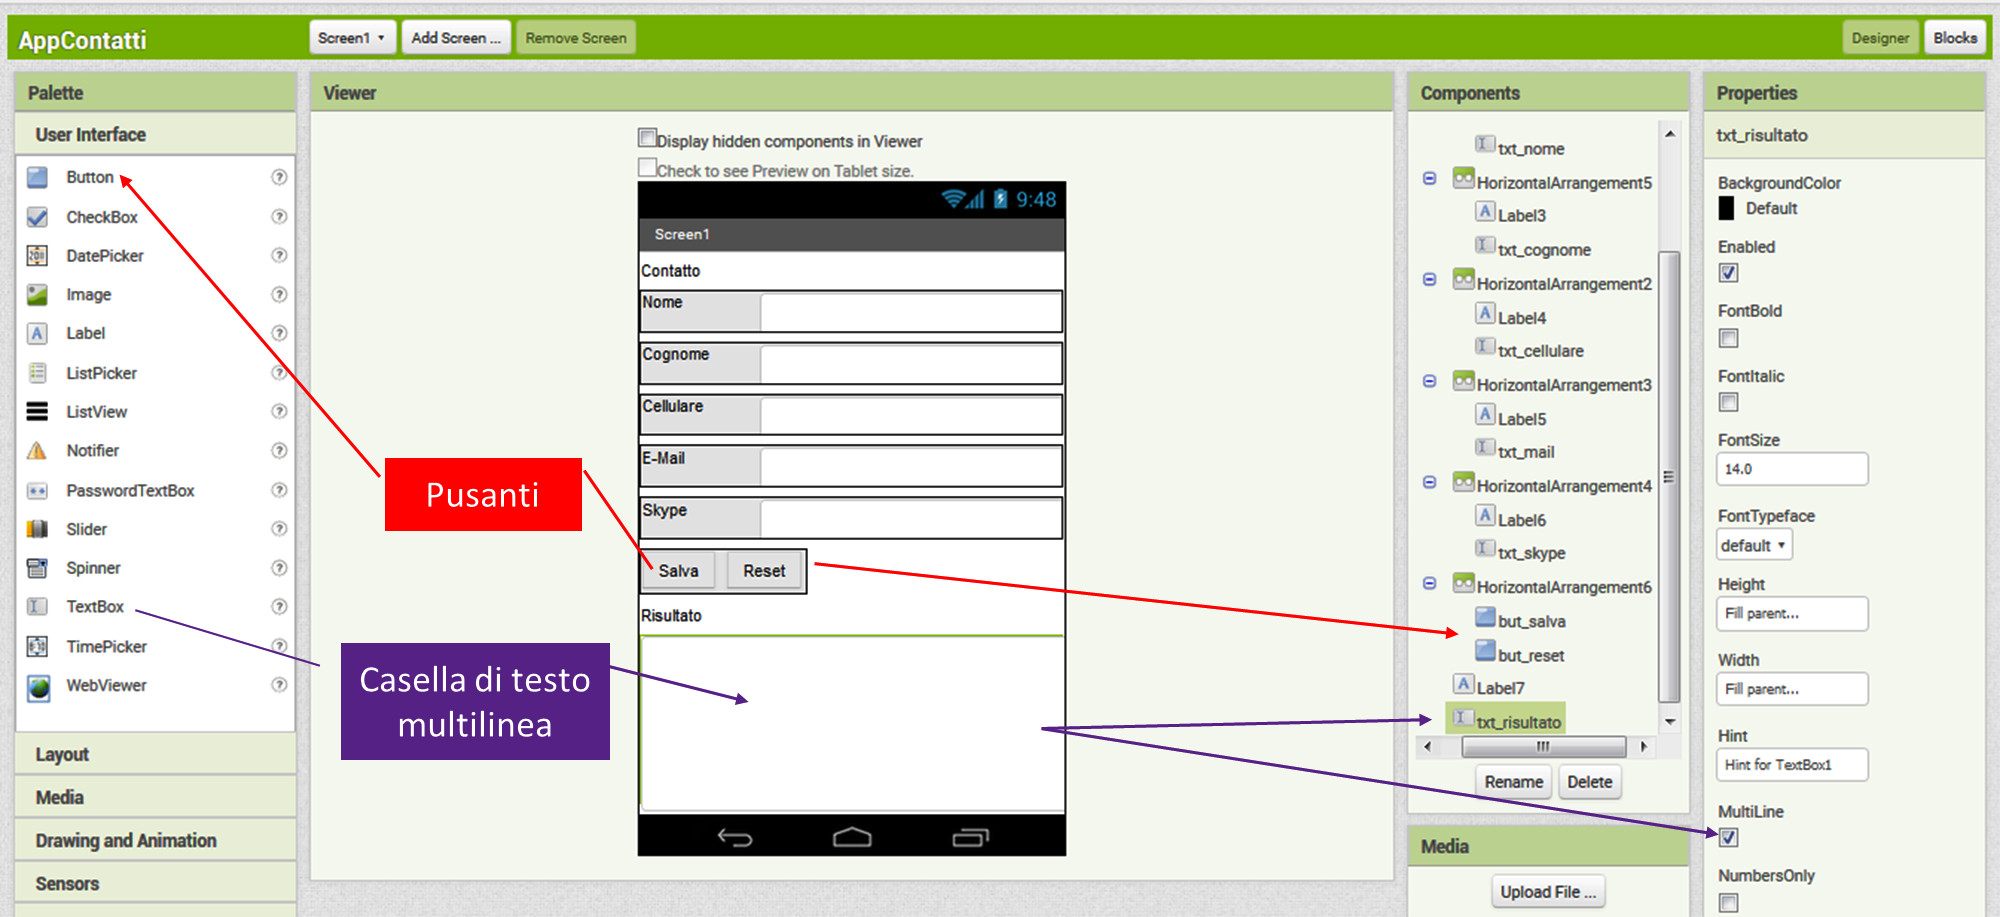
Task: Click the Image component icon in the palette
Action: pyautogui.click(x=37, y=295)
